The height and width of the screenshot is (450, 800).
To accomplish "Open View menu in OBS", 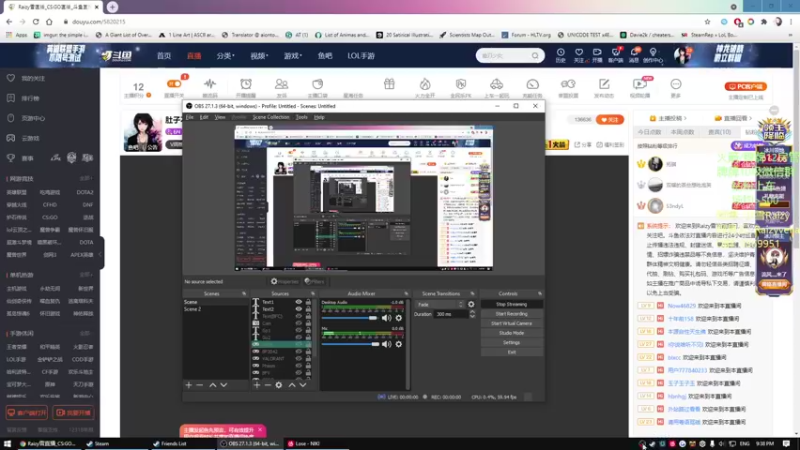I will (x=220, y=117).
